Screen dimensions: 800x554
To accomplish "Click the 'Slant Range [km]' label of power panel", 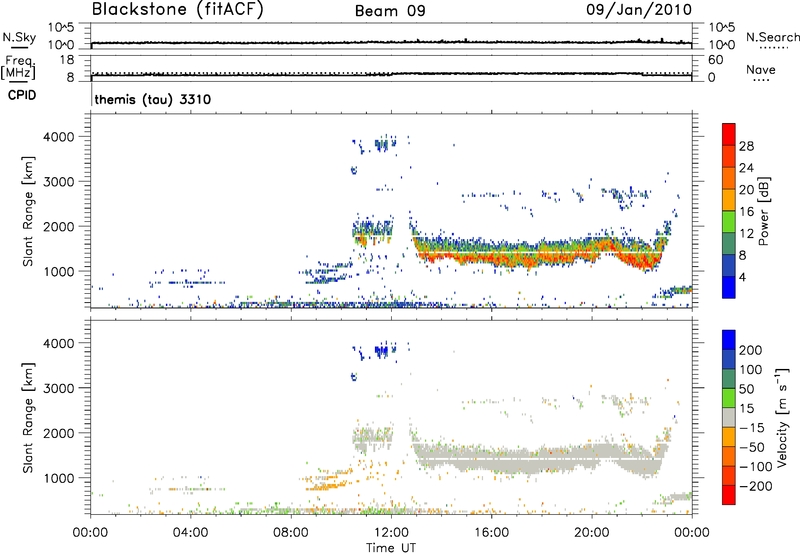I will [28, 211].
